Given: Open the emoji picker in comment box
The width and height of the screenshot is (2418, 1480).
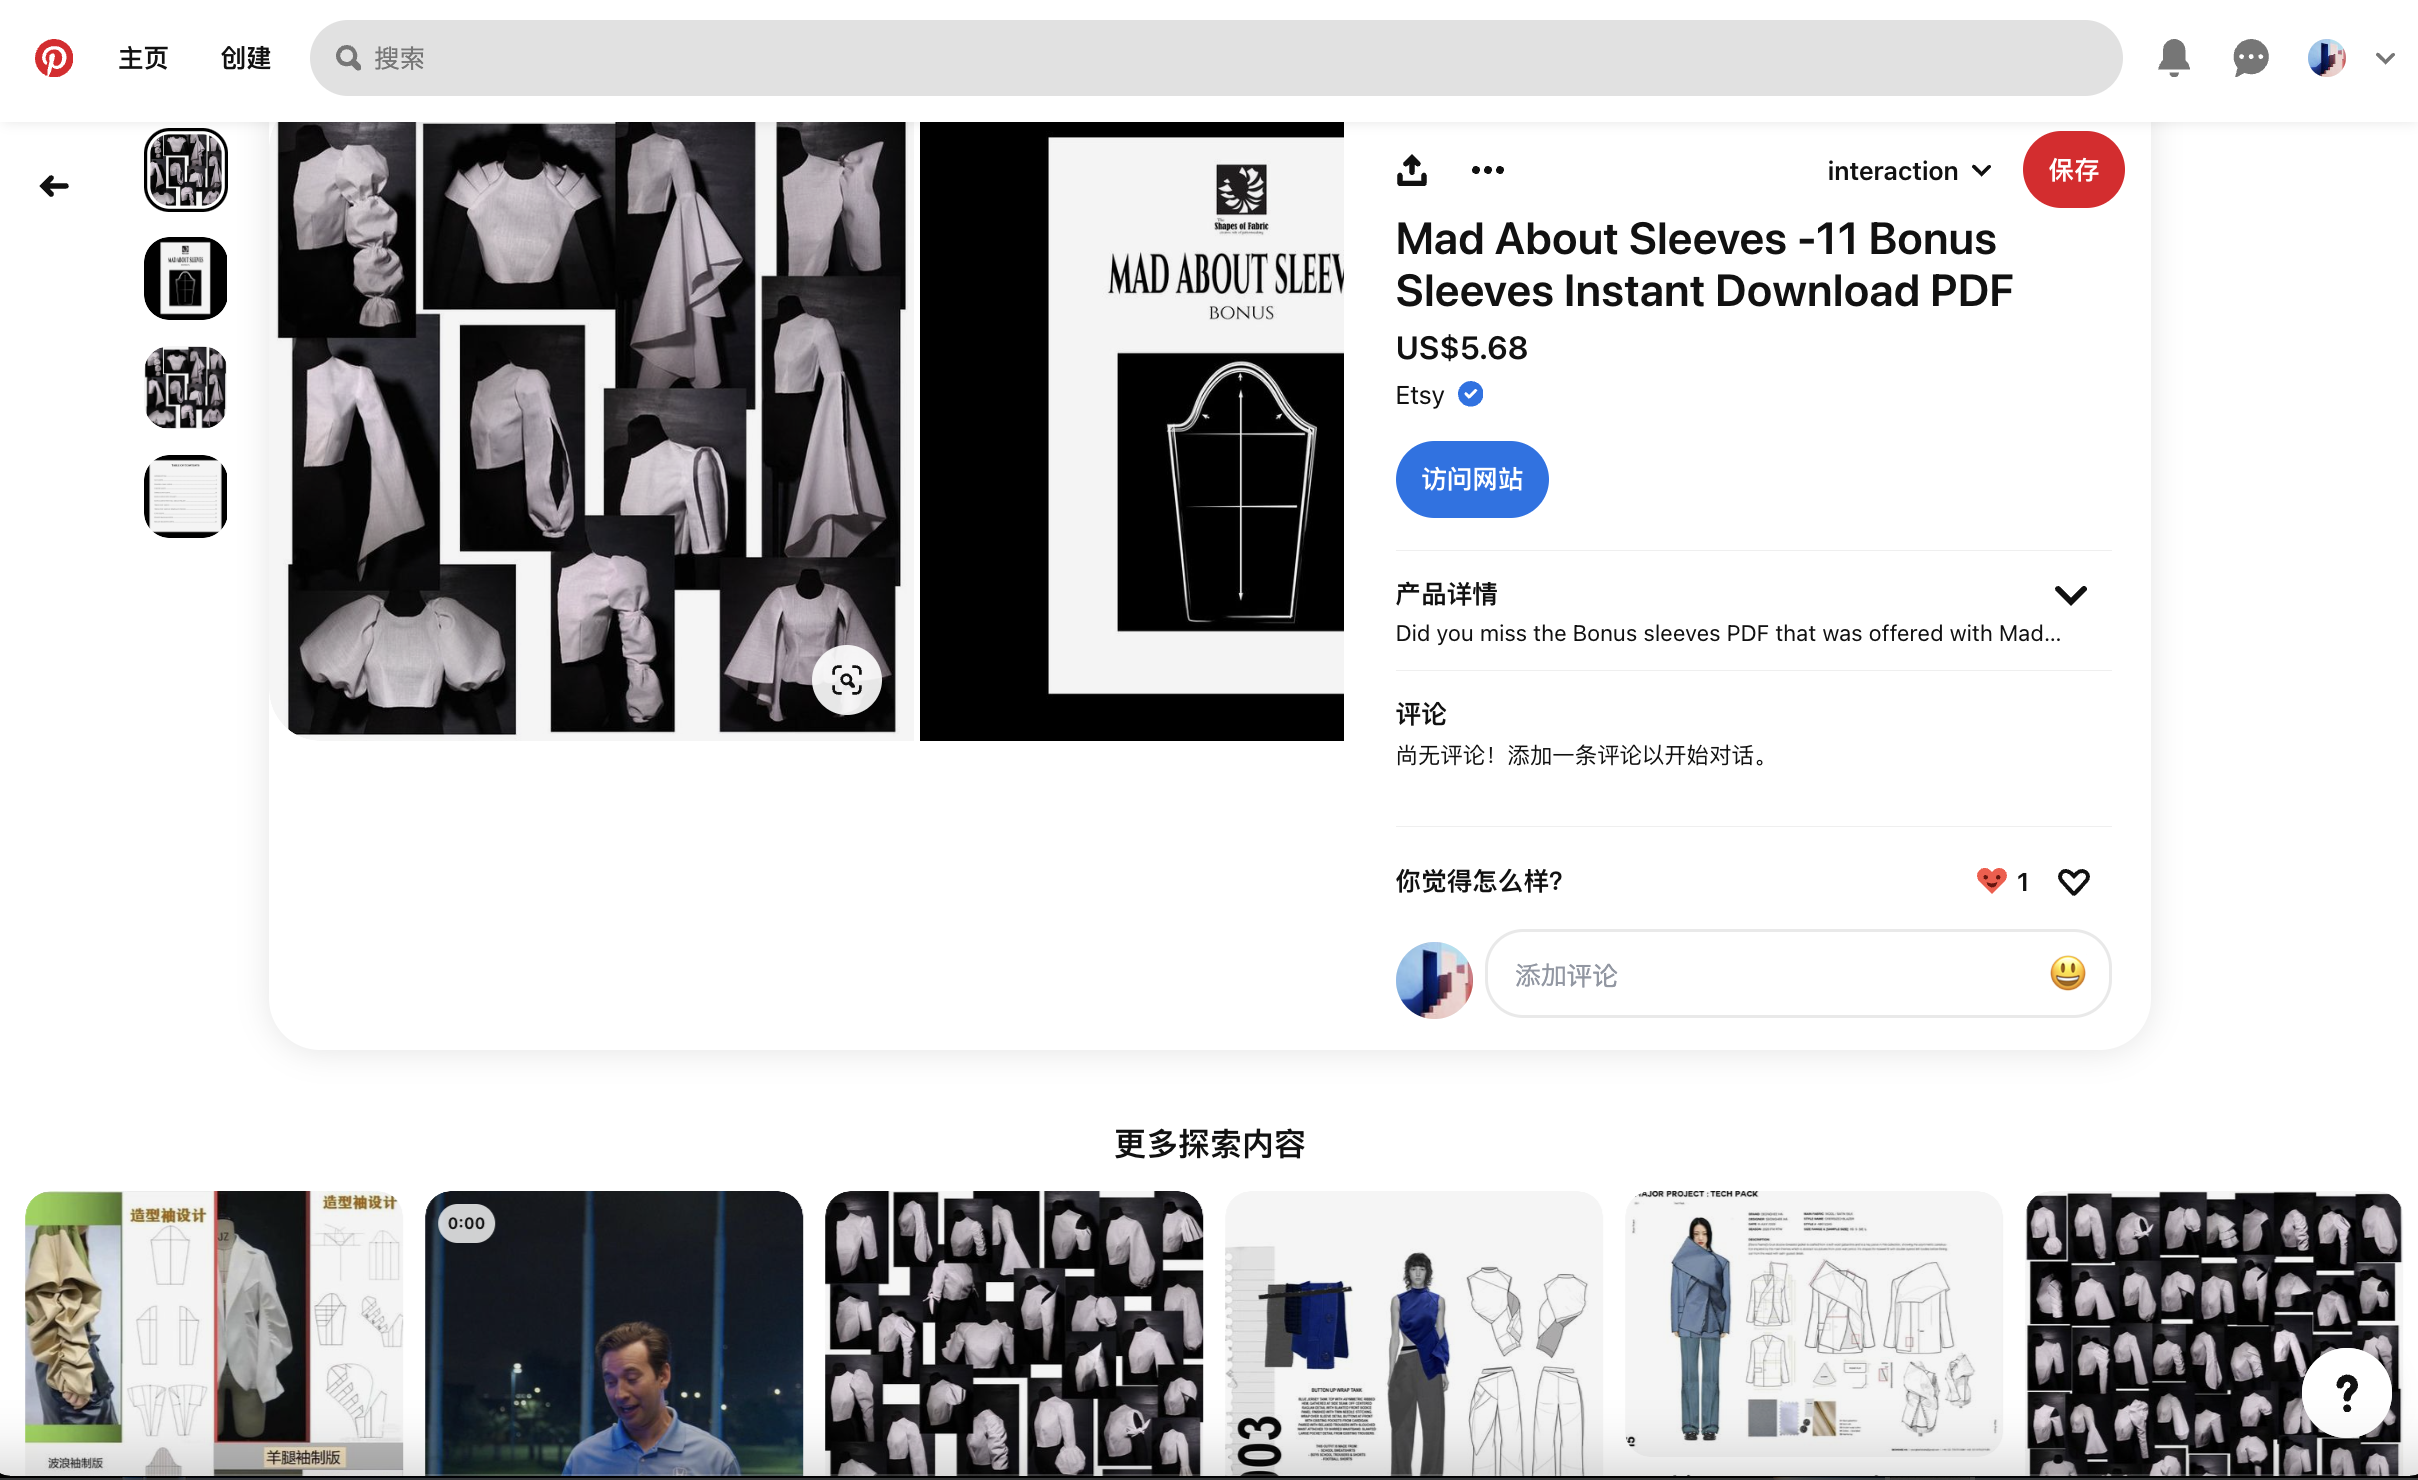Looking at the screenshot, I should (2067, 974).
